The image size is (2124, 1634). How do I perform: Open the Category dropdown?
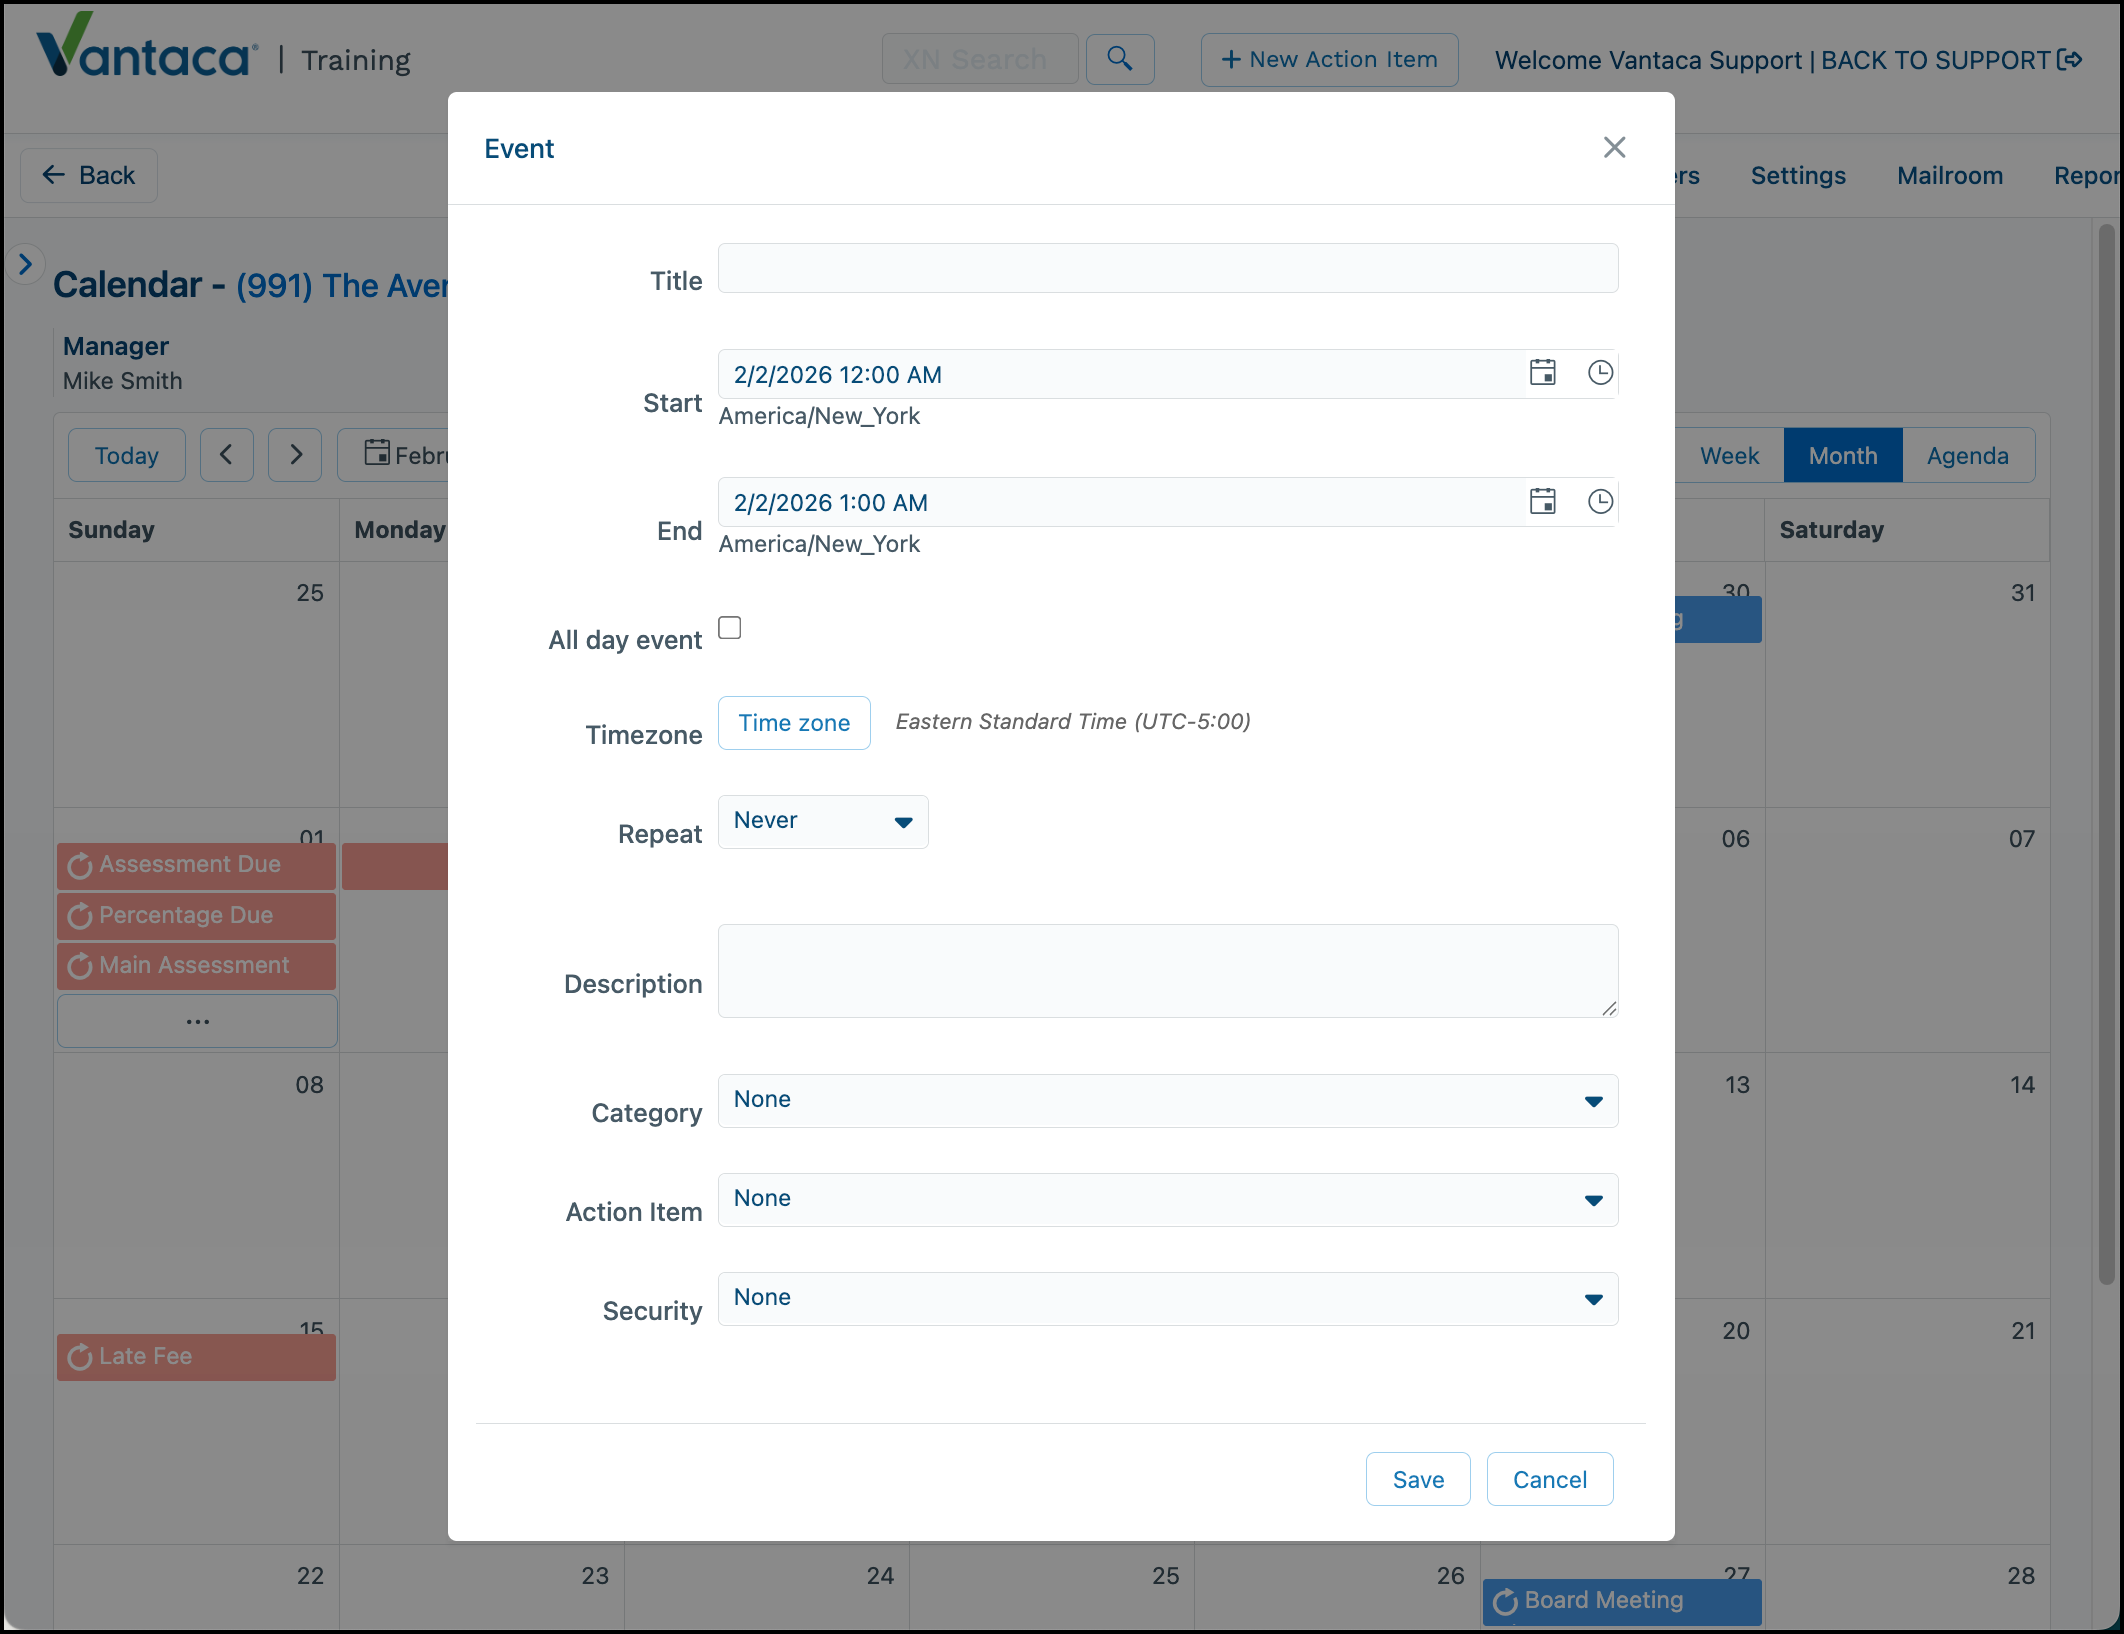click(x=1168, y=1100)
